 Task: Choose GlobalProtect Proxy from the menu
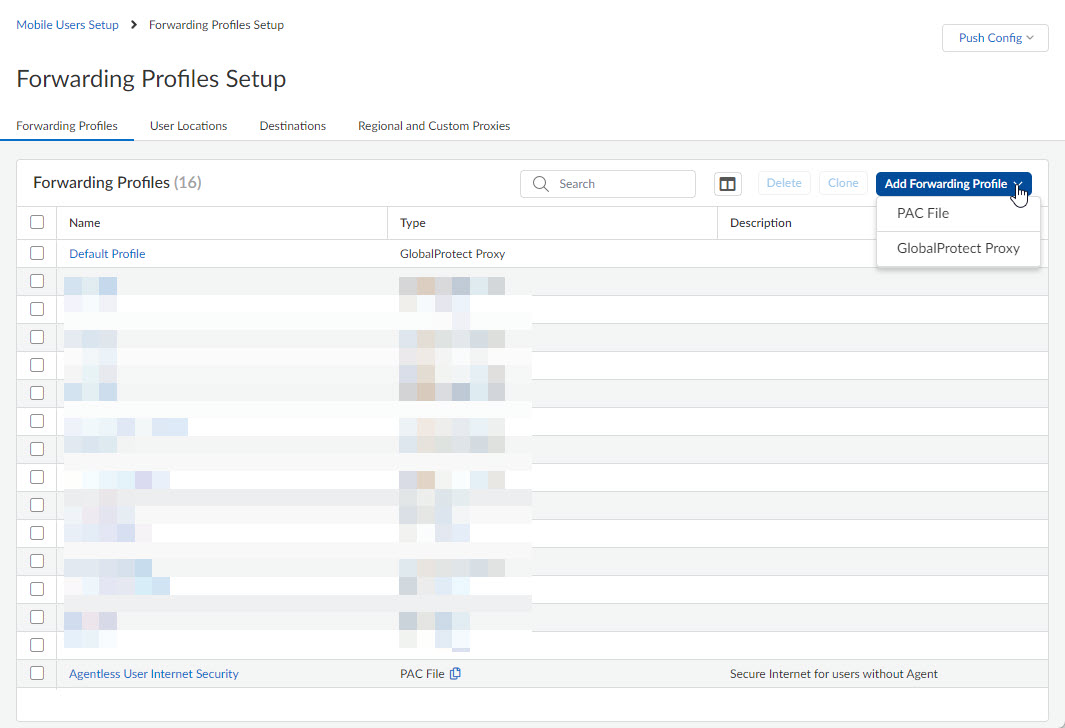point(958,248)
